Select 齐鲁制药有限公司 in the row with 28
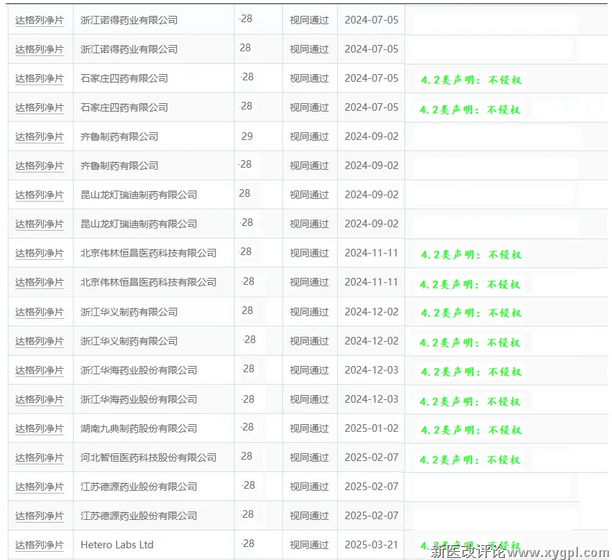Screen dimensions: 612x560 [x=119, y=166]
